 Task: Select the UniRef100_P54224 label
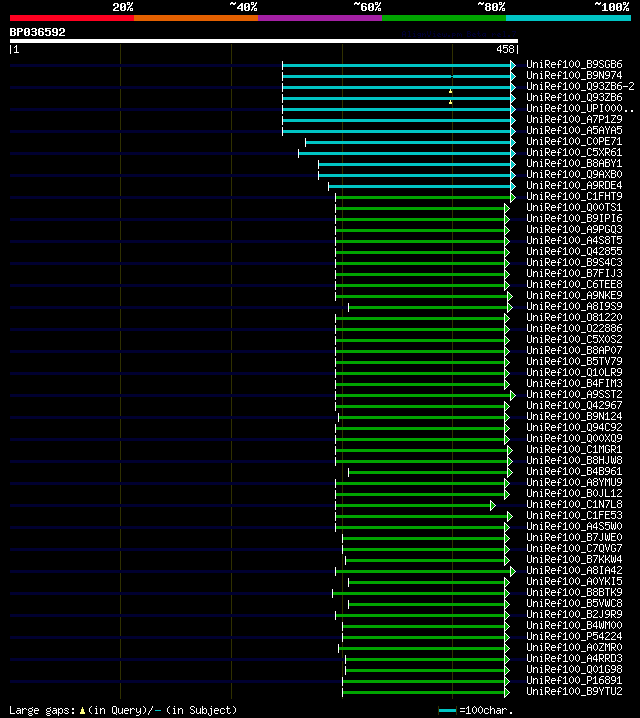[x=574, y=636]
